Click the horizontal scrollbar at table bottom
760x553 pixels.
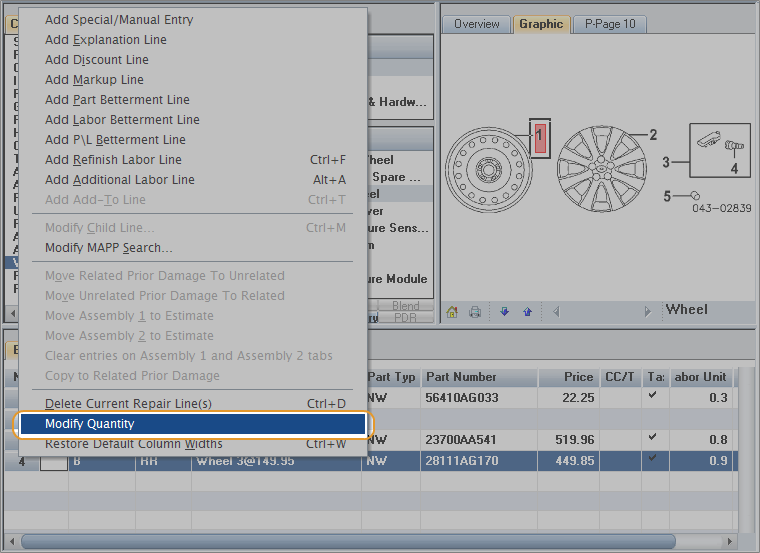348,541
